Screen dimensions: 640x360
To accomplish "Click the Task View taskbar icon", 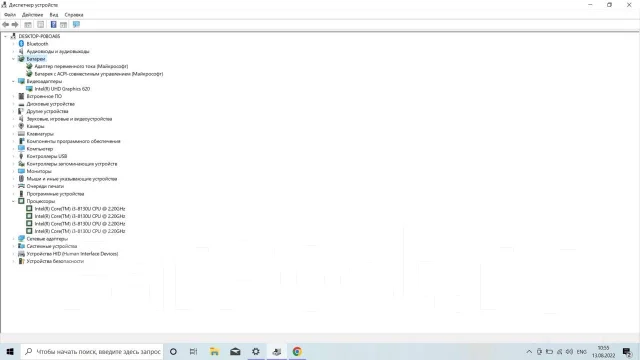I will click(193, 351).
